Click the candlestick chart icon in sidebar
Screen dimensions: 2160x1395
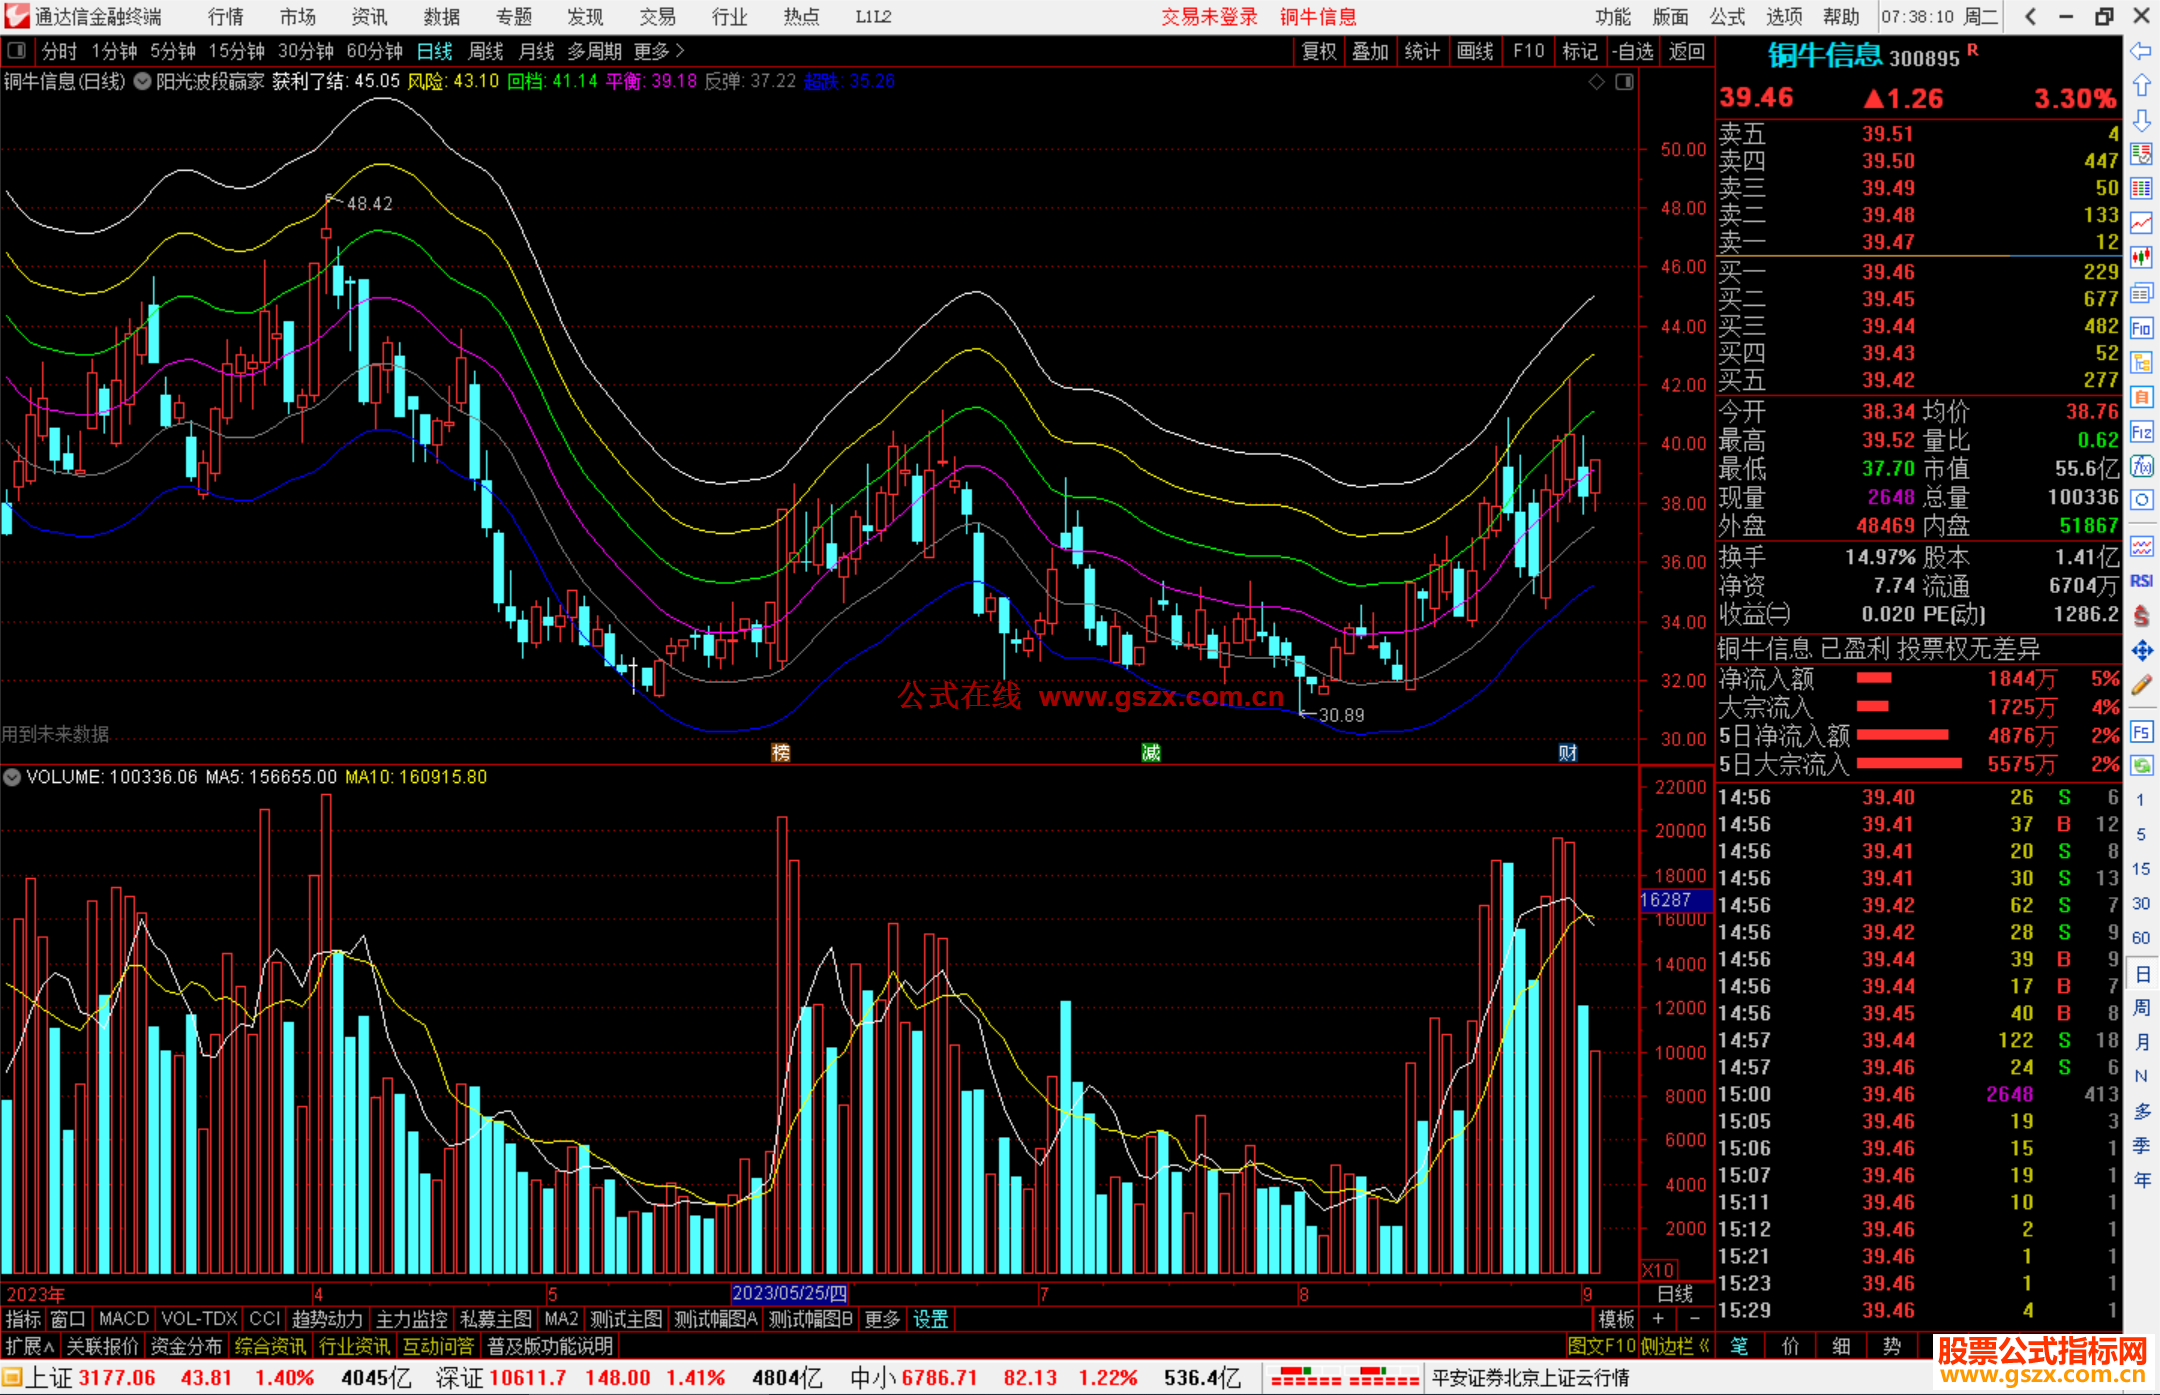coord(2141,257)
